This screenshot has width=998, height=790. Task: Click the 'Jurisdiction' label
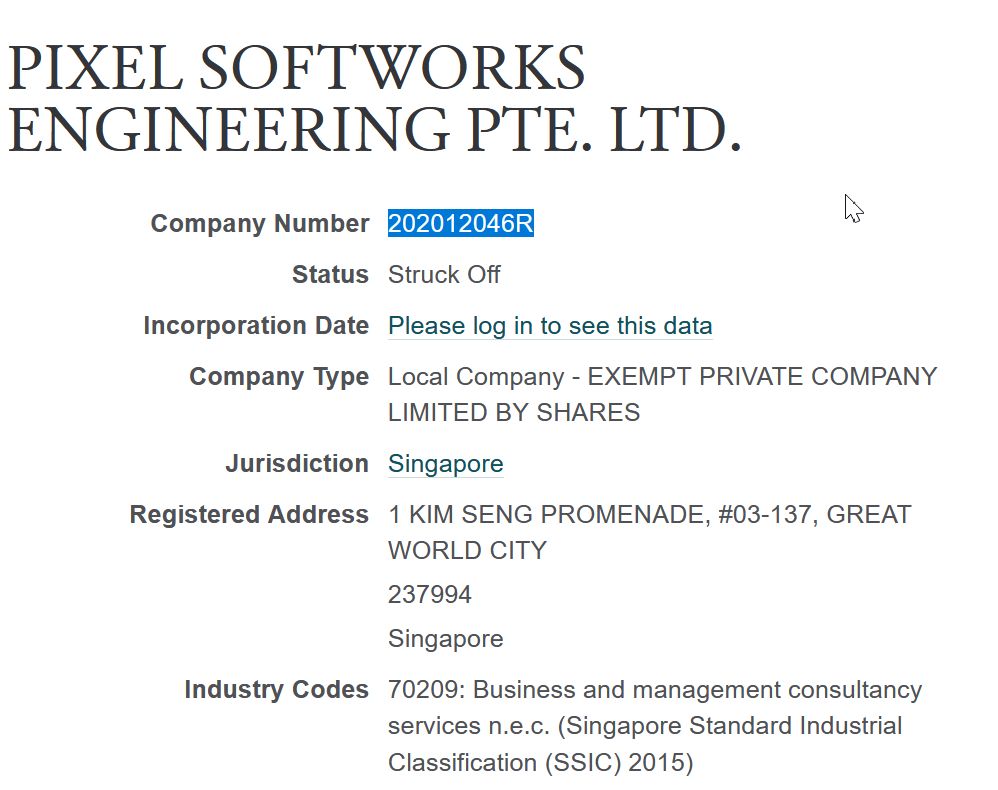pos(297,463)
